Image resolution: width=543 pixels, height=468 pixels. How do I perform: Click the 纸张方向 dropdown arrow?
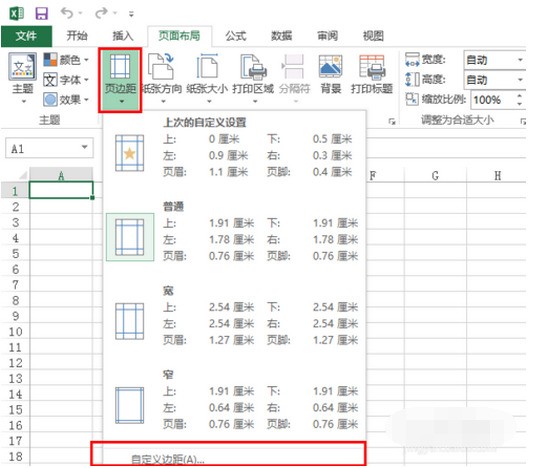click(163, 101)
